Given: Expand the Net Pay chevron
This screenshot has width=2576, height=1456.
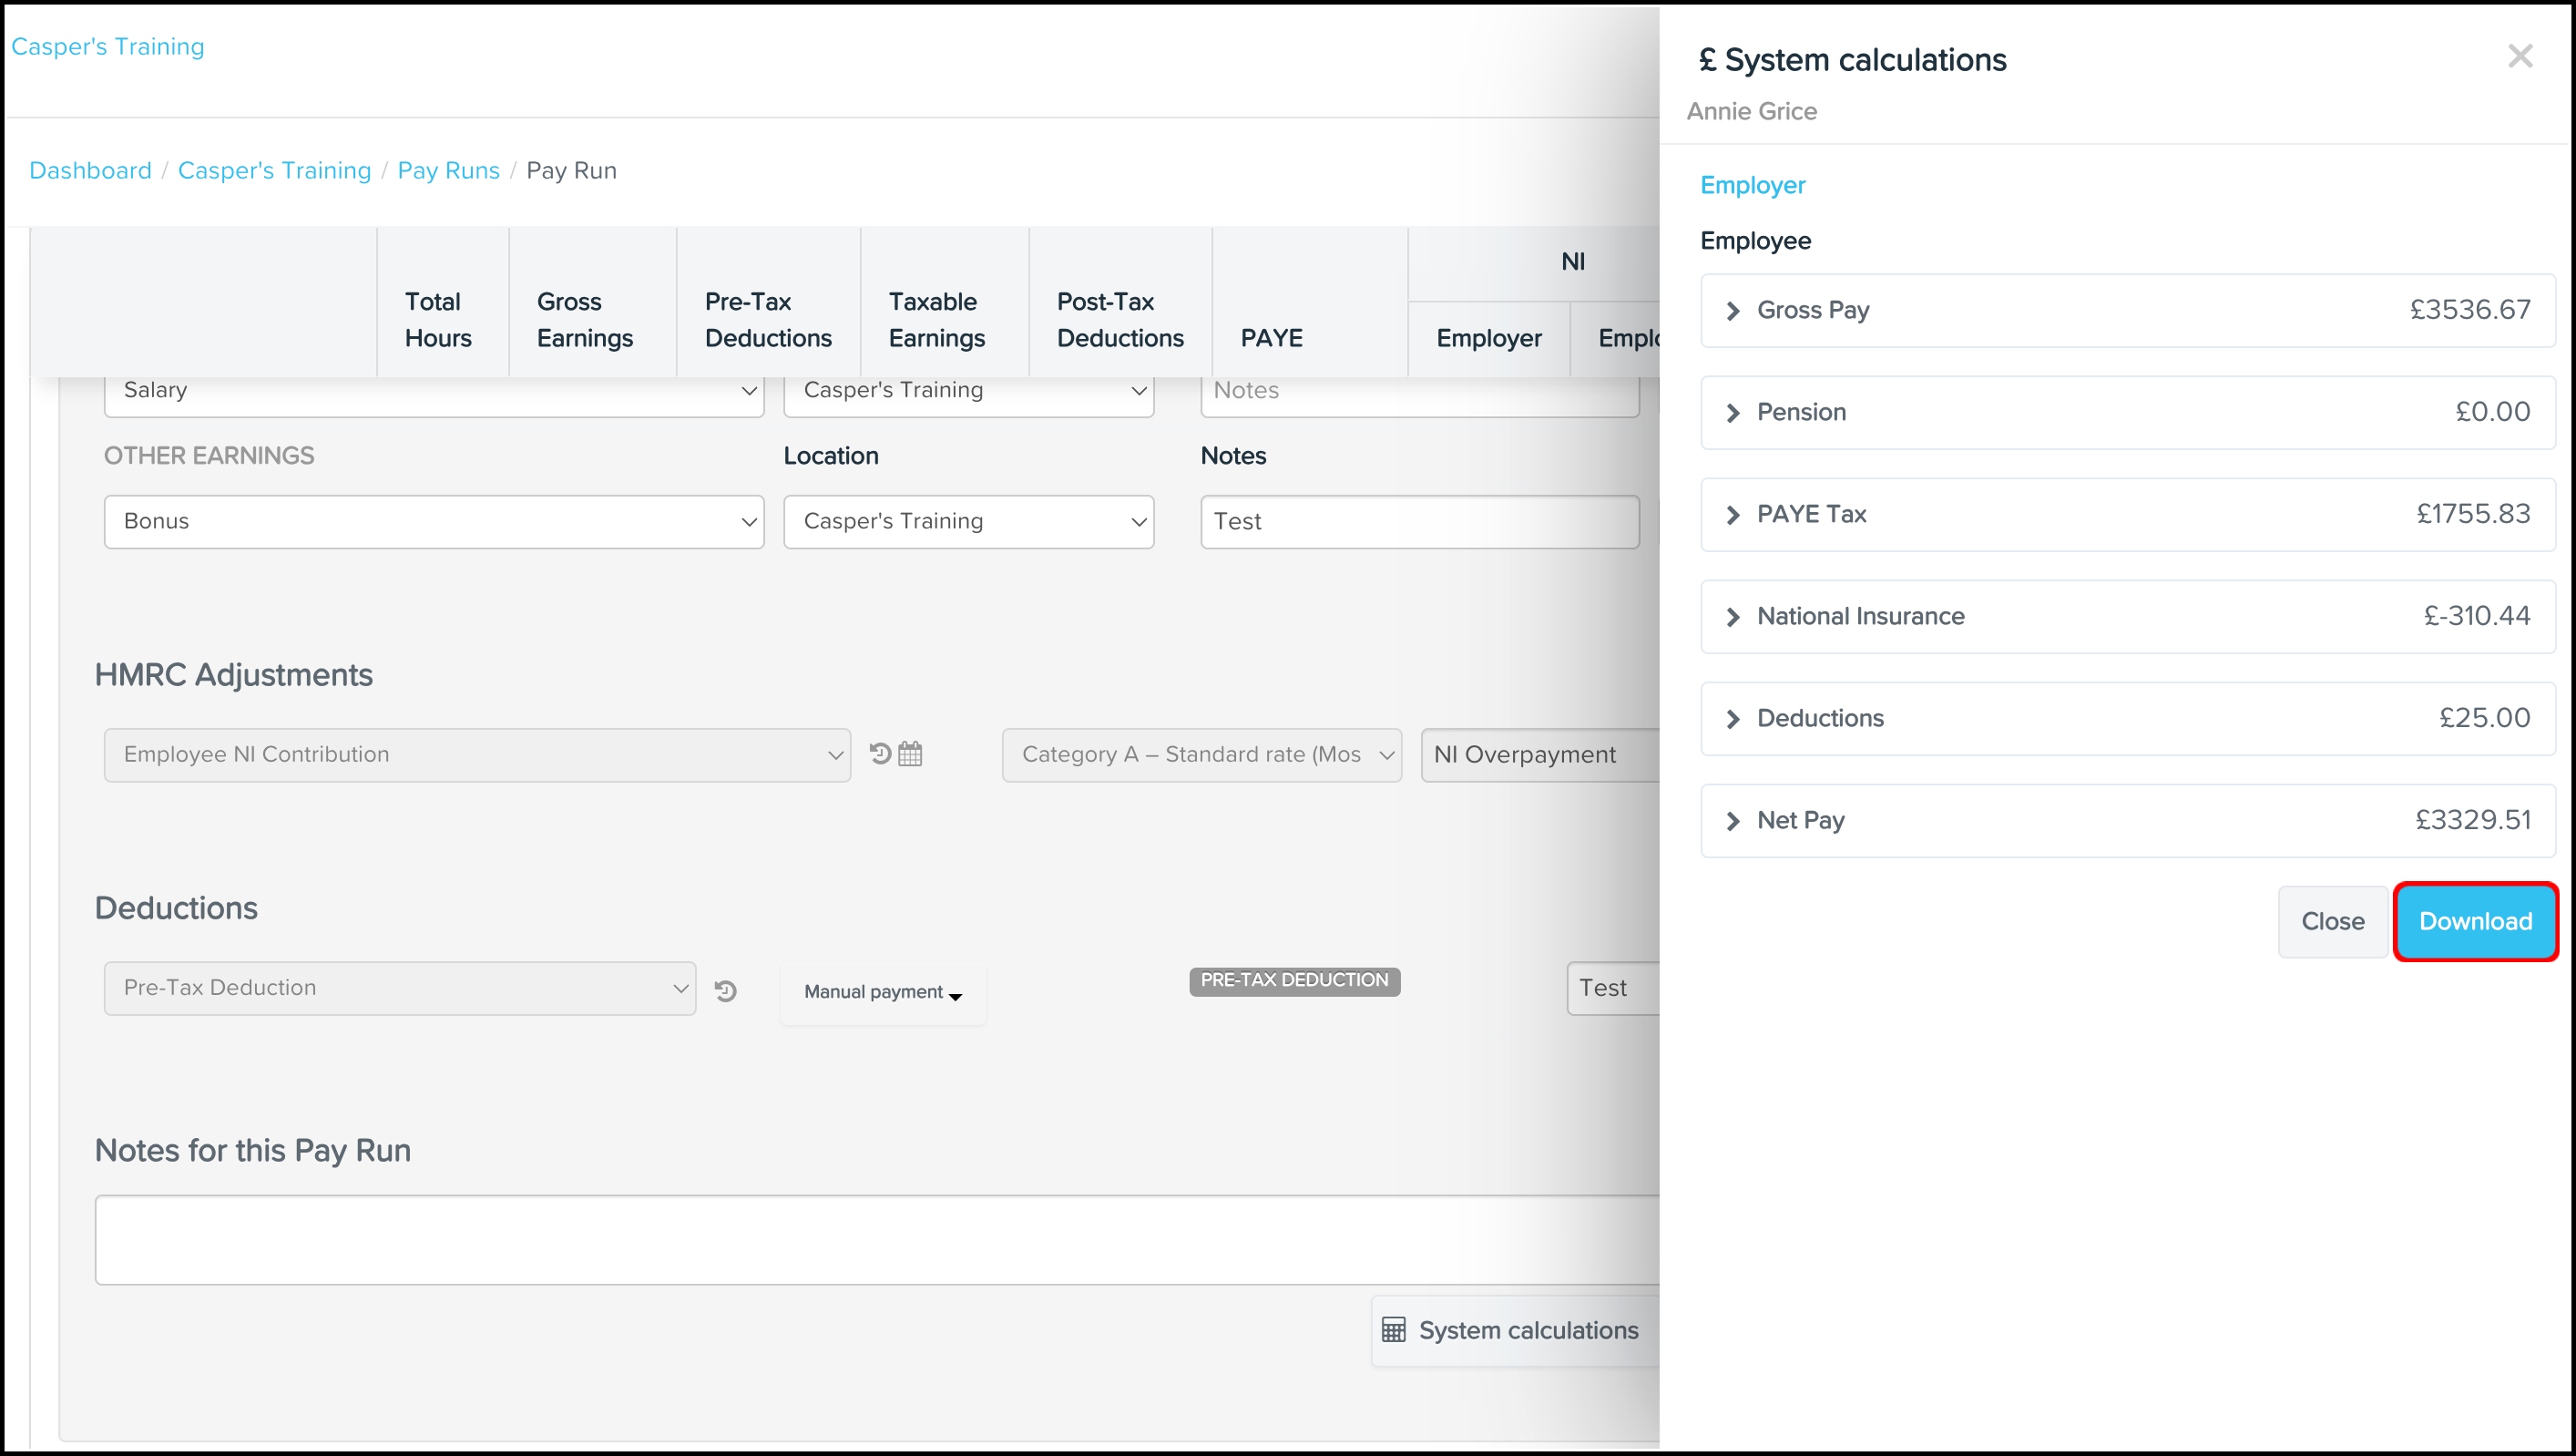Looking at the screenshot, I should tap(1733, 821).
